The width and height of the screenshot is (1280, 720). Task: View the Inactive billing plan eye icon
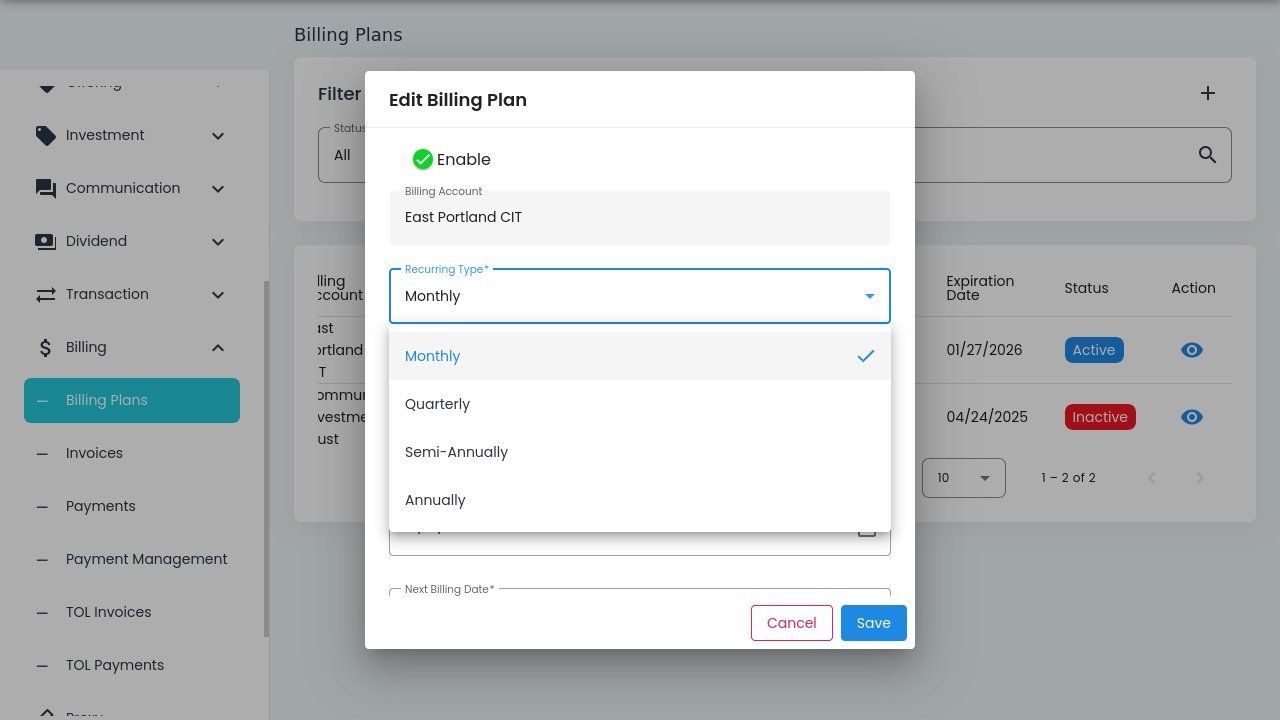(1191, 417)
